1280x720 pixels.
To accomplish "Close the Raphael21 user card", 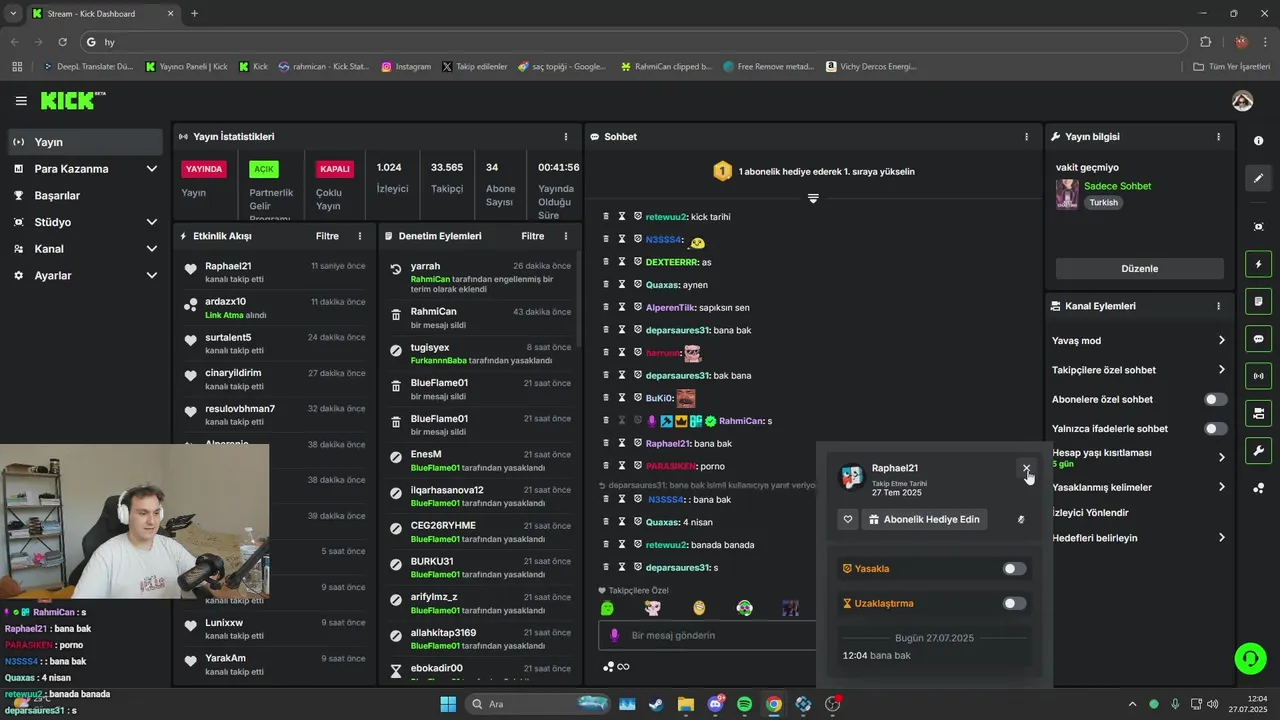I will pyautogui.click(x=1026, y=468).
